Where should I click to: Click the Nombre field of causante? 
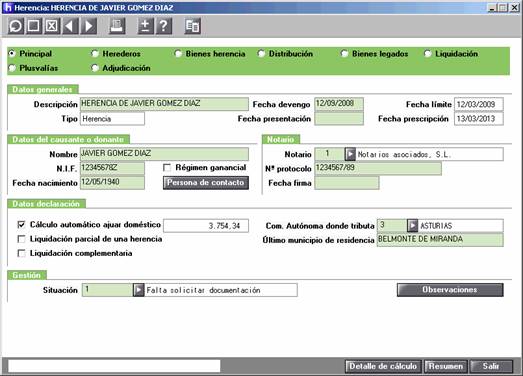pyautogui.click(x=164, y=154)
